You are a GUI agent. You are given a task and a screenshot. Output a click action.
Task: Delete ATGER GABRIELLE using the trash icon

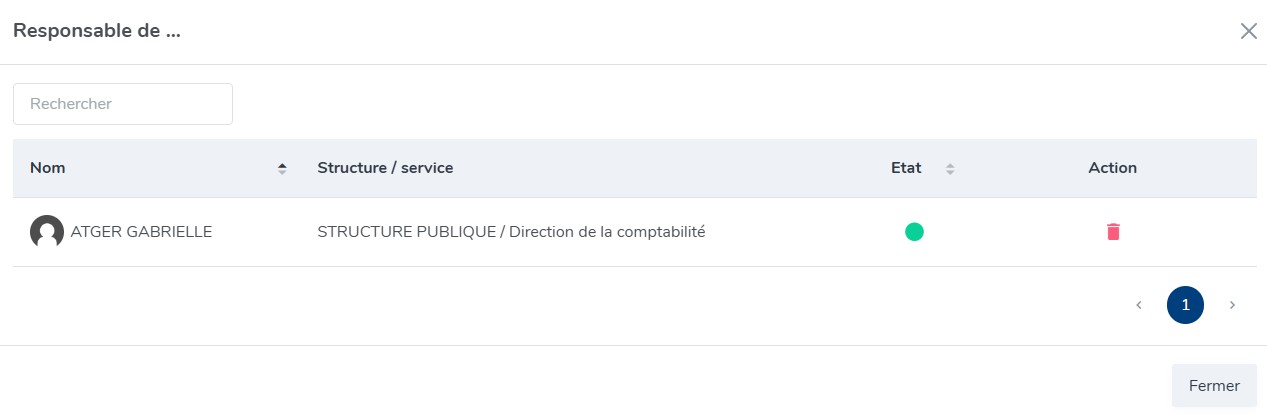pyautogui.click(x=1113, y=232)
